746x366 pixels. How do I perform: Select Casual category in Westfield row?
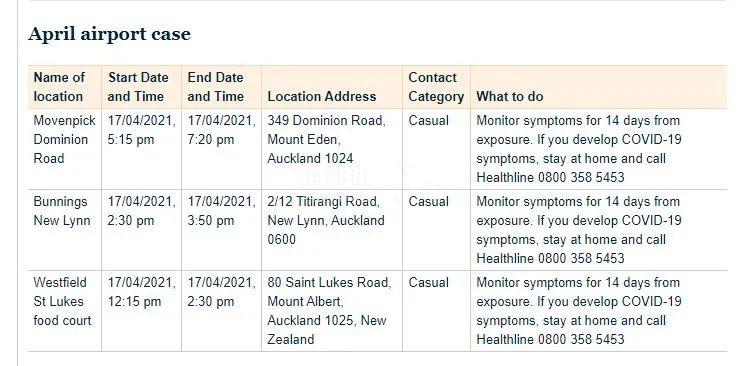(428, 282)
